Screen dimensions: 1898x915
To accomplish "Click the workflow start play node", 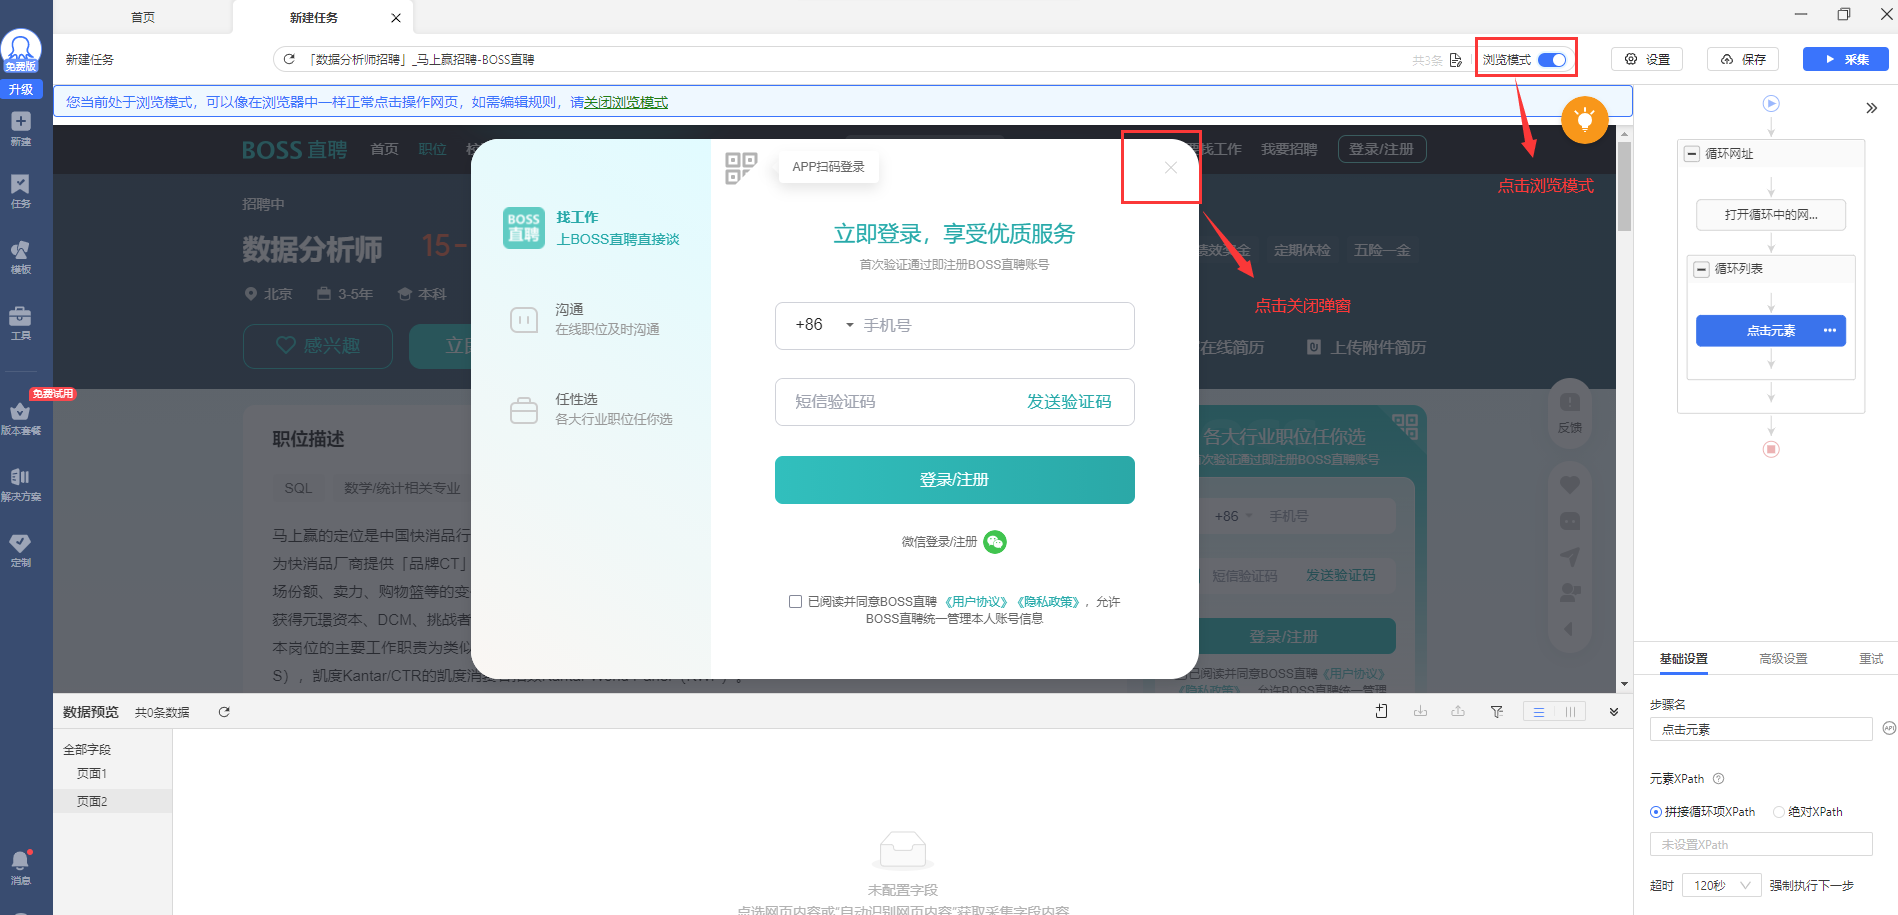I will pyautogui.click(x=1771, y=103).
